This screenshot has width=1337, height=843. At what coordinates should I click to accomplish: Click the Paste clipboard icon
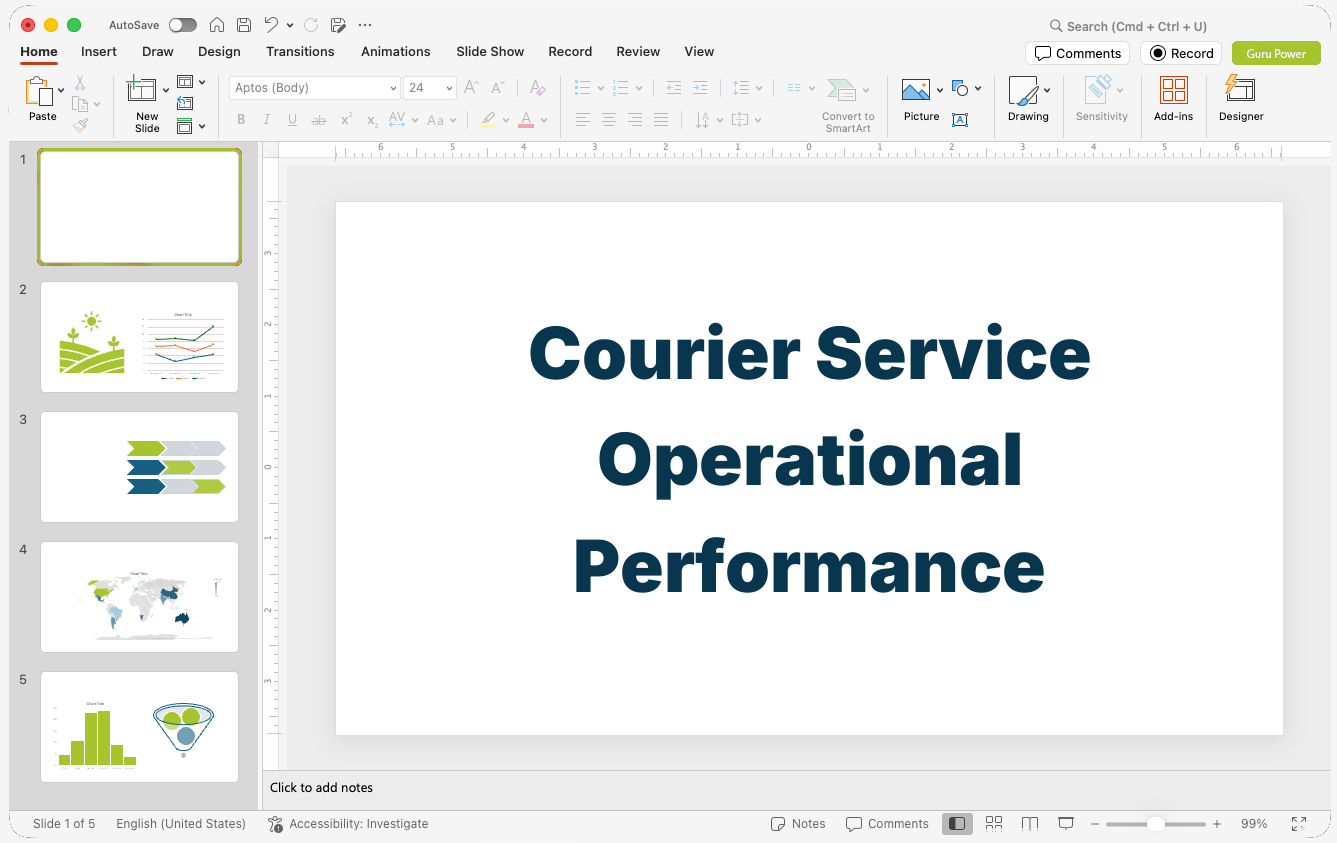pos(39,92)
